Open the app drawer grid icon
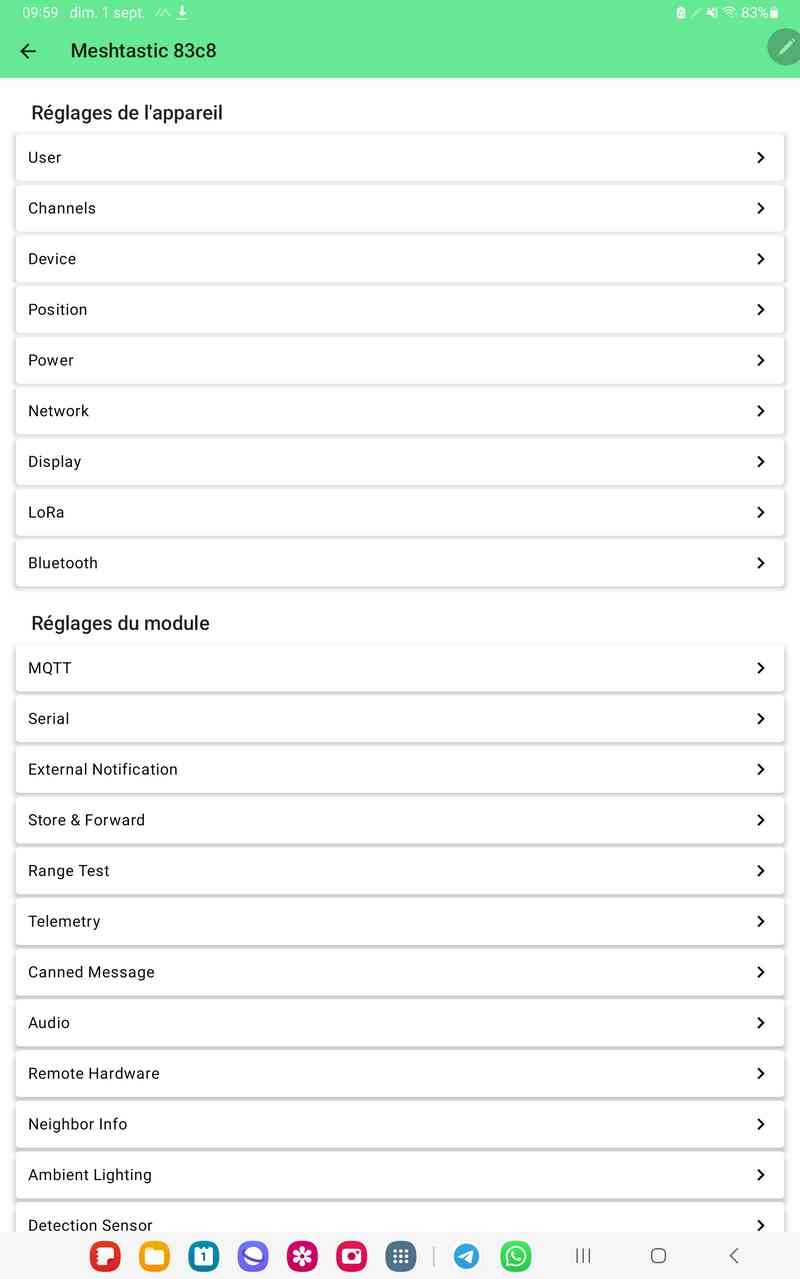 tap(401, 1256)
